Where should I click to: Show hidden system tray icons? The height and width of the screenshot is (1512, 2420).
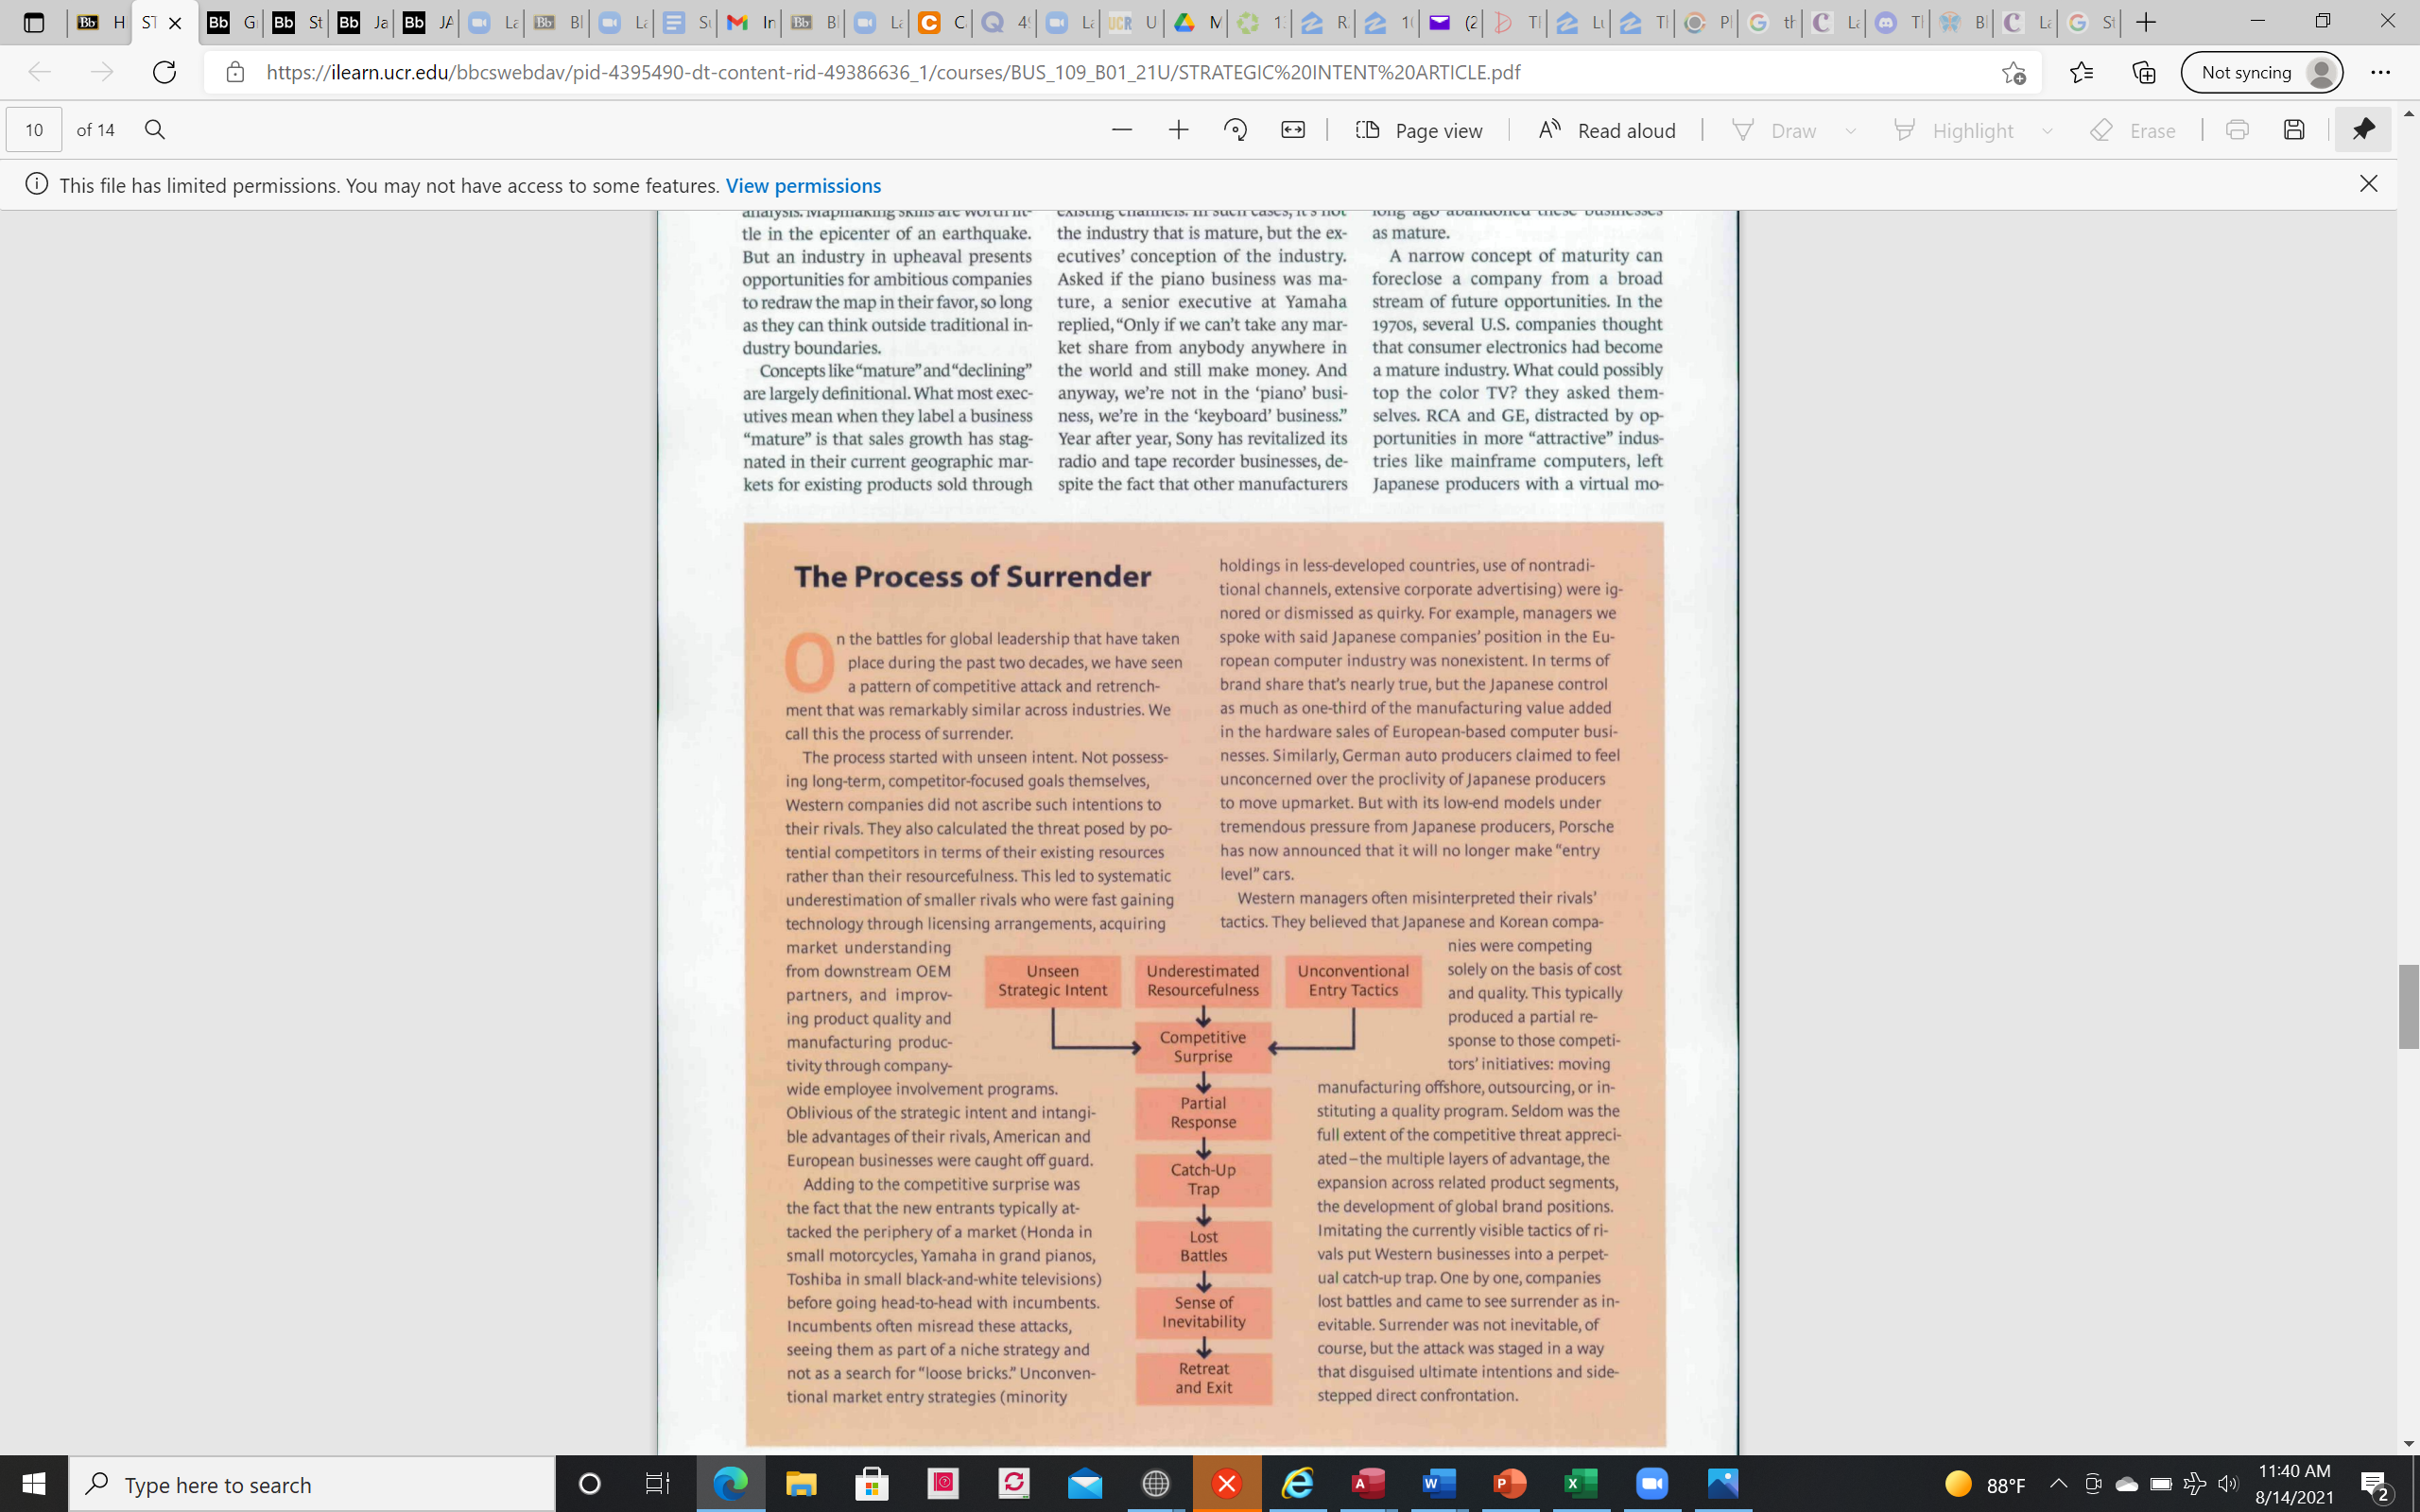pos(2058,1484)
